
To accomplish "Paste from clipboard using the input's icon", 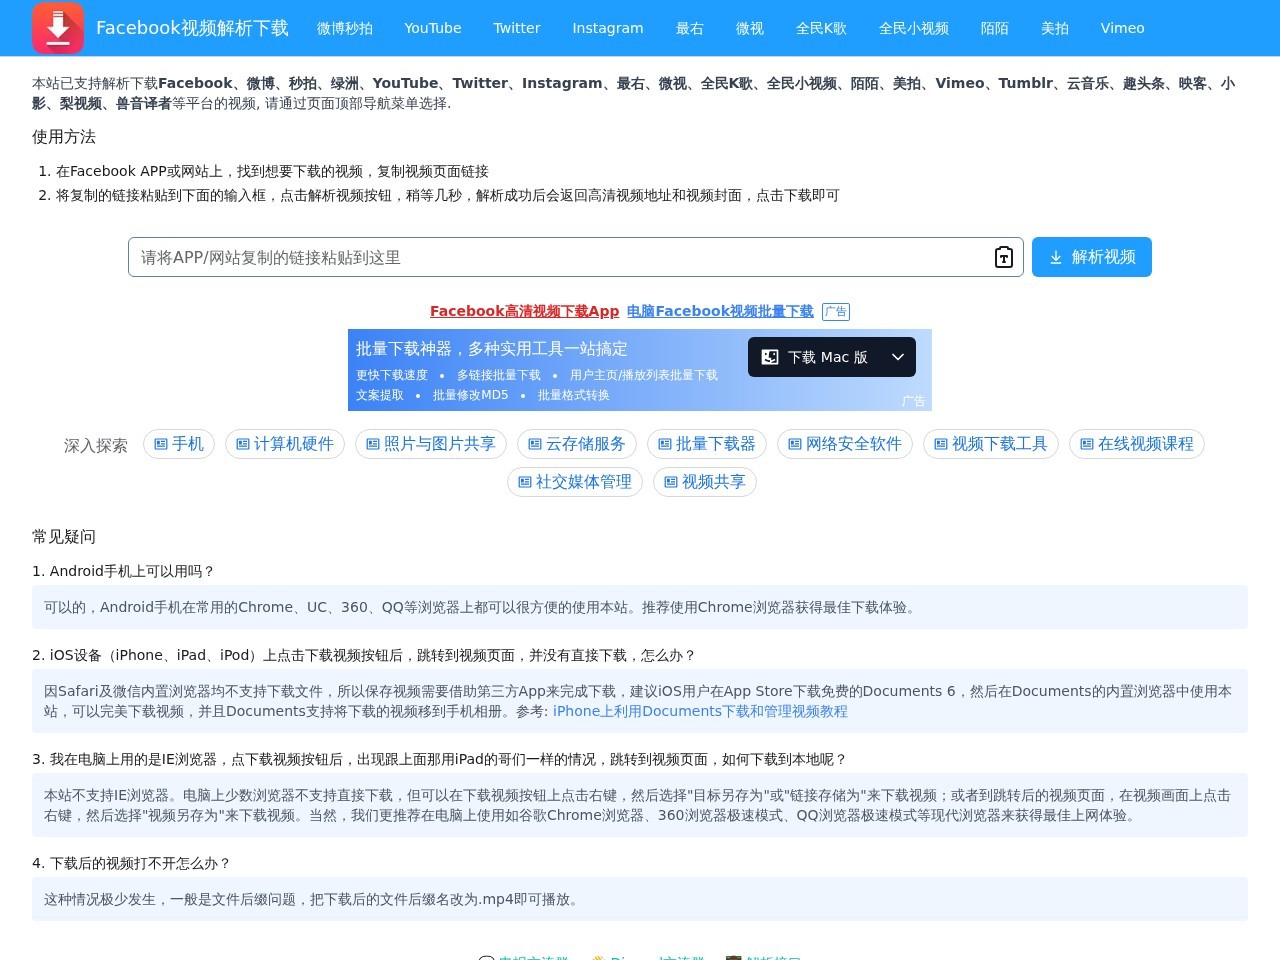I will pyautogui.click(x=1004, y=257).
